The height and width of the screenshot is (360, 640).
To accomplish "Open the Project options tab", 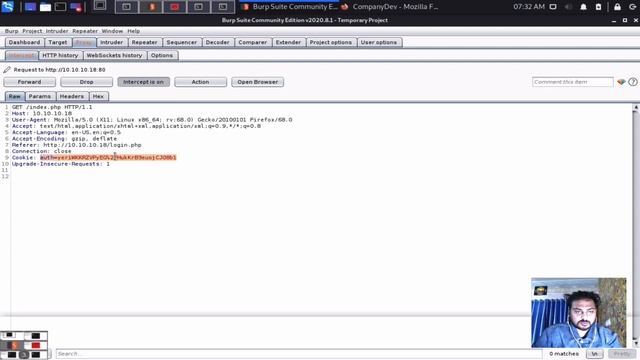I will click(x=331, y=42).
